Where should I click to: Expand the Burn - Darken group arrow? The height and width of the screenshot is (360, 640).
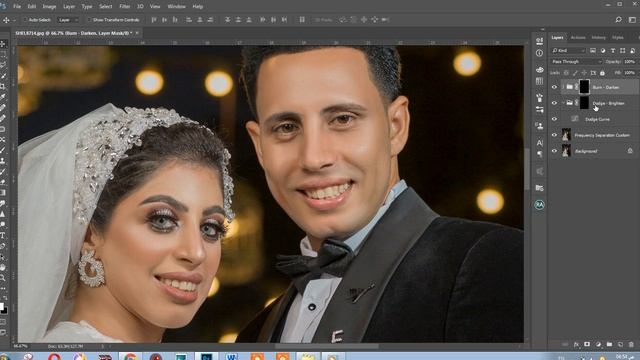[563, 87]
